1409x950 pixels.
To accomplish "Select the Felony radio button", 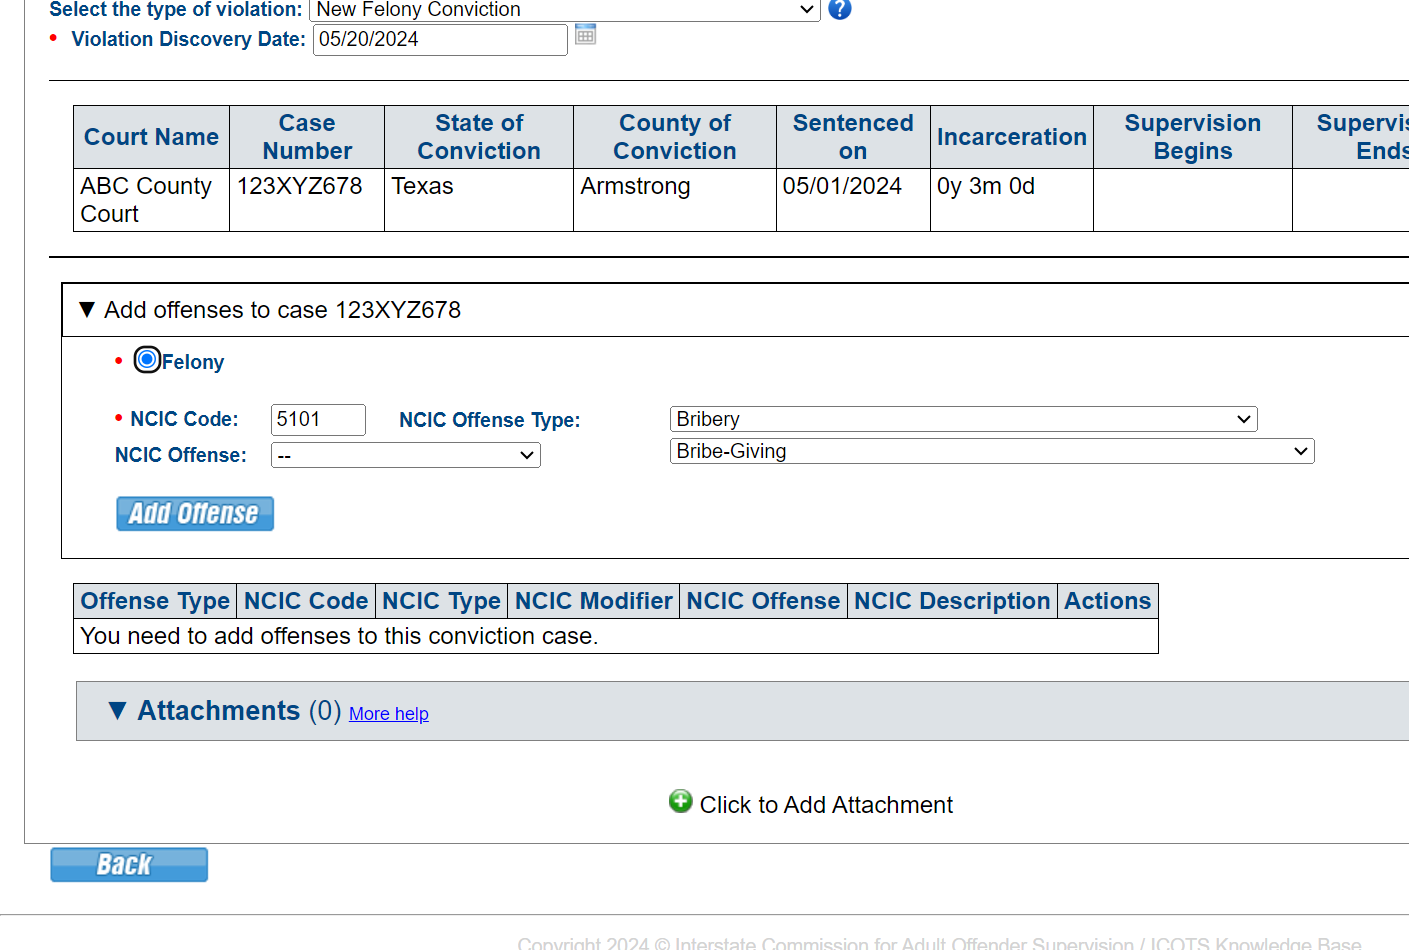I will [x=147, y=360].
